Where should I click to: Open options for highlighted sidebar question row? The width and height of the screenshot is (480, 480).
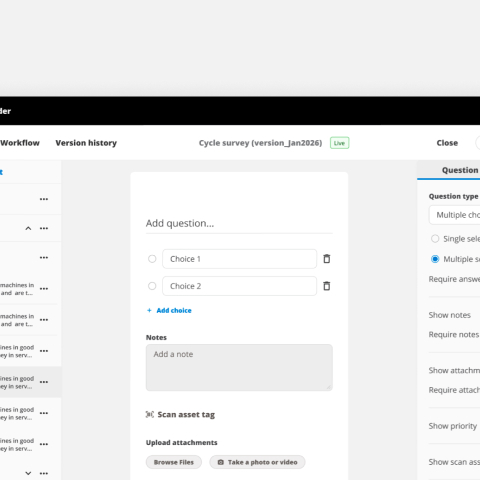point(44,382)
